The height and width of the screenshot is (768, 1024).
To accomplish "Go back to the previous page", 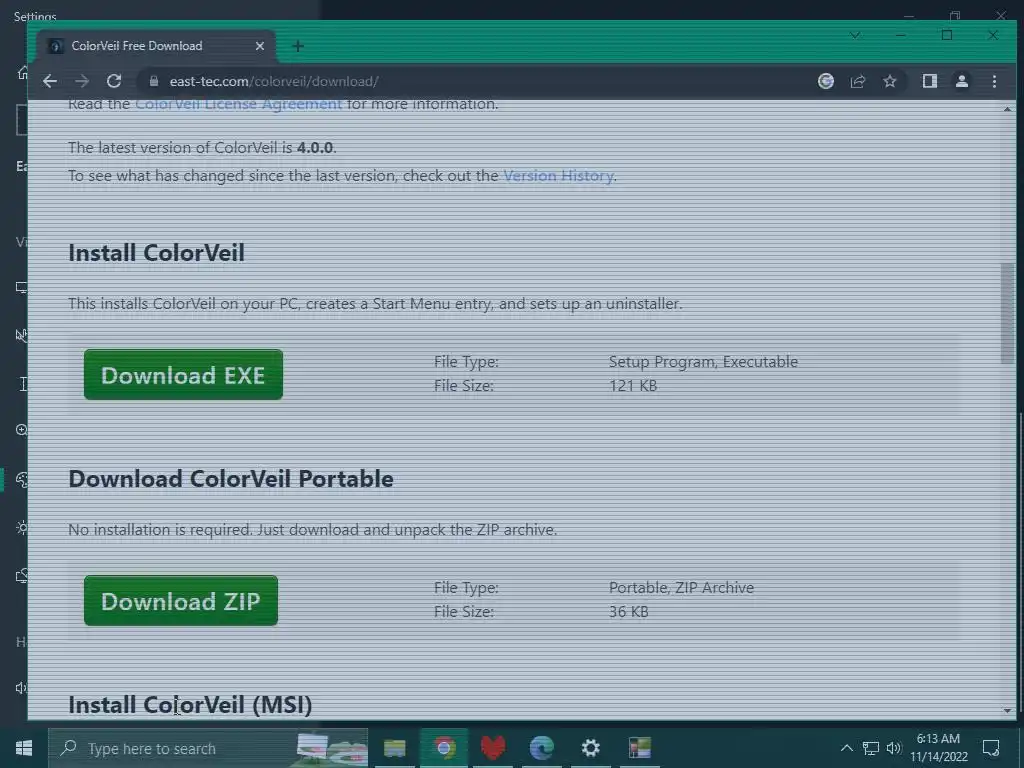I will 50,81.
